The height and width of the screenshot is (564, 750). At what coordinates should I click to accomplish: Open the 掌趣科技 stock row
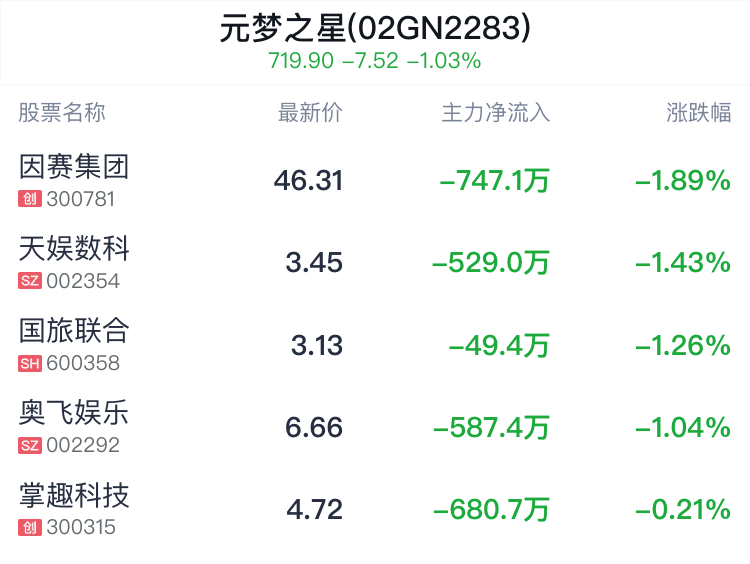point(375,509)
